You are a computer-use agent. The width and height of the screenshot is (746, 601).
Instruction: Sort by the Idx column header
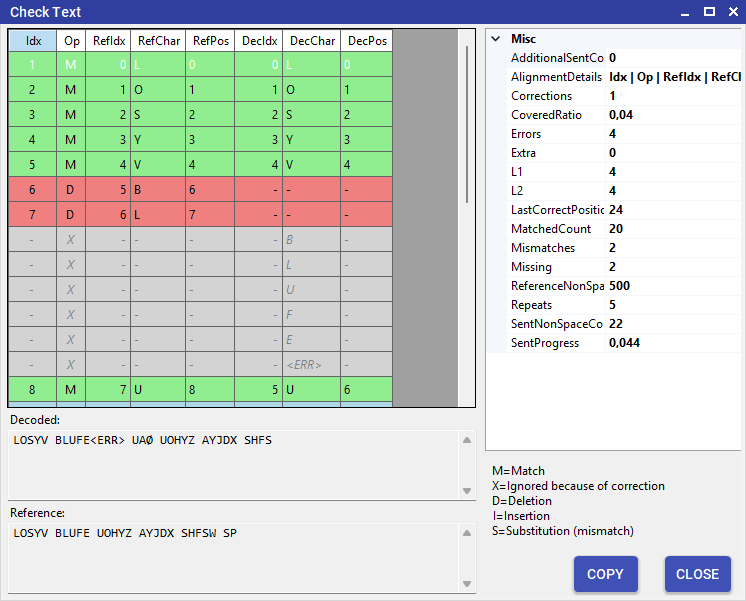pyautogui.click(x=33, y=41)
